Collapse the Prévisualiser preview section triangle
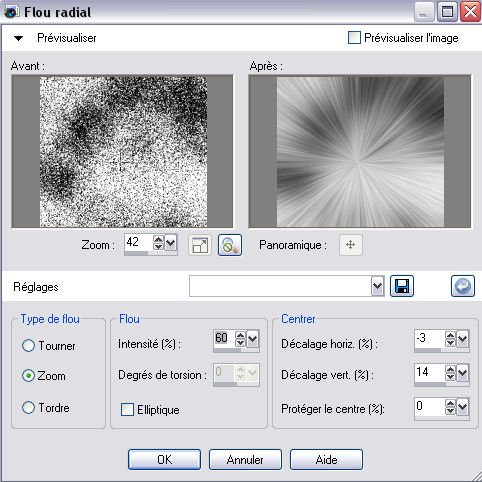 (x=18, y=38)
